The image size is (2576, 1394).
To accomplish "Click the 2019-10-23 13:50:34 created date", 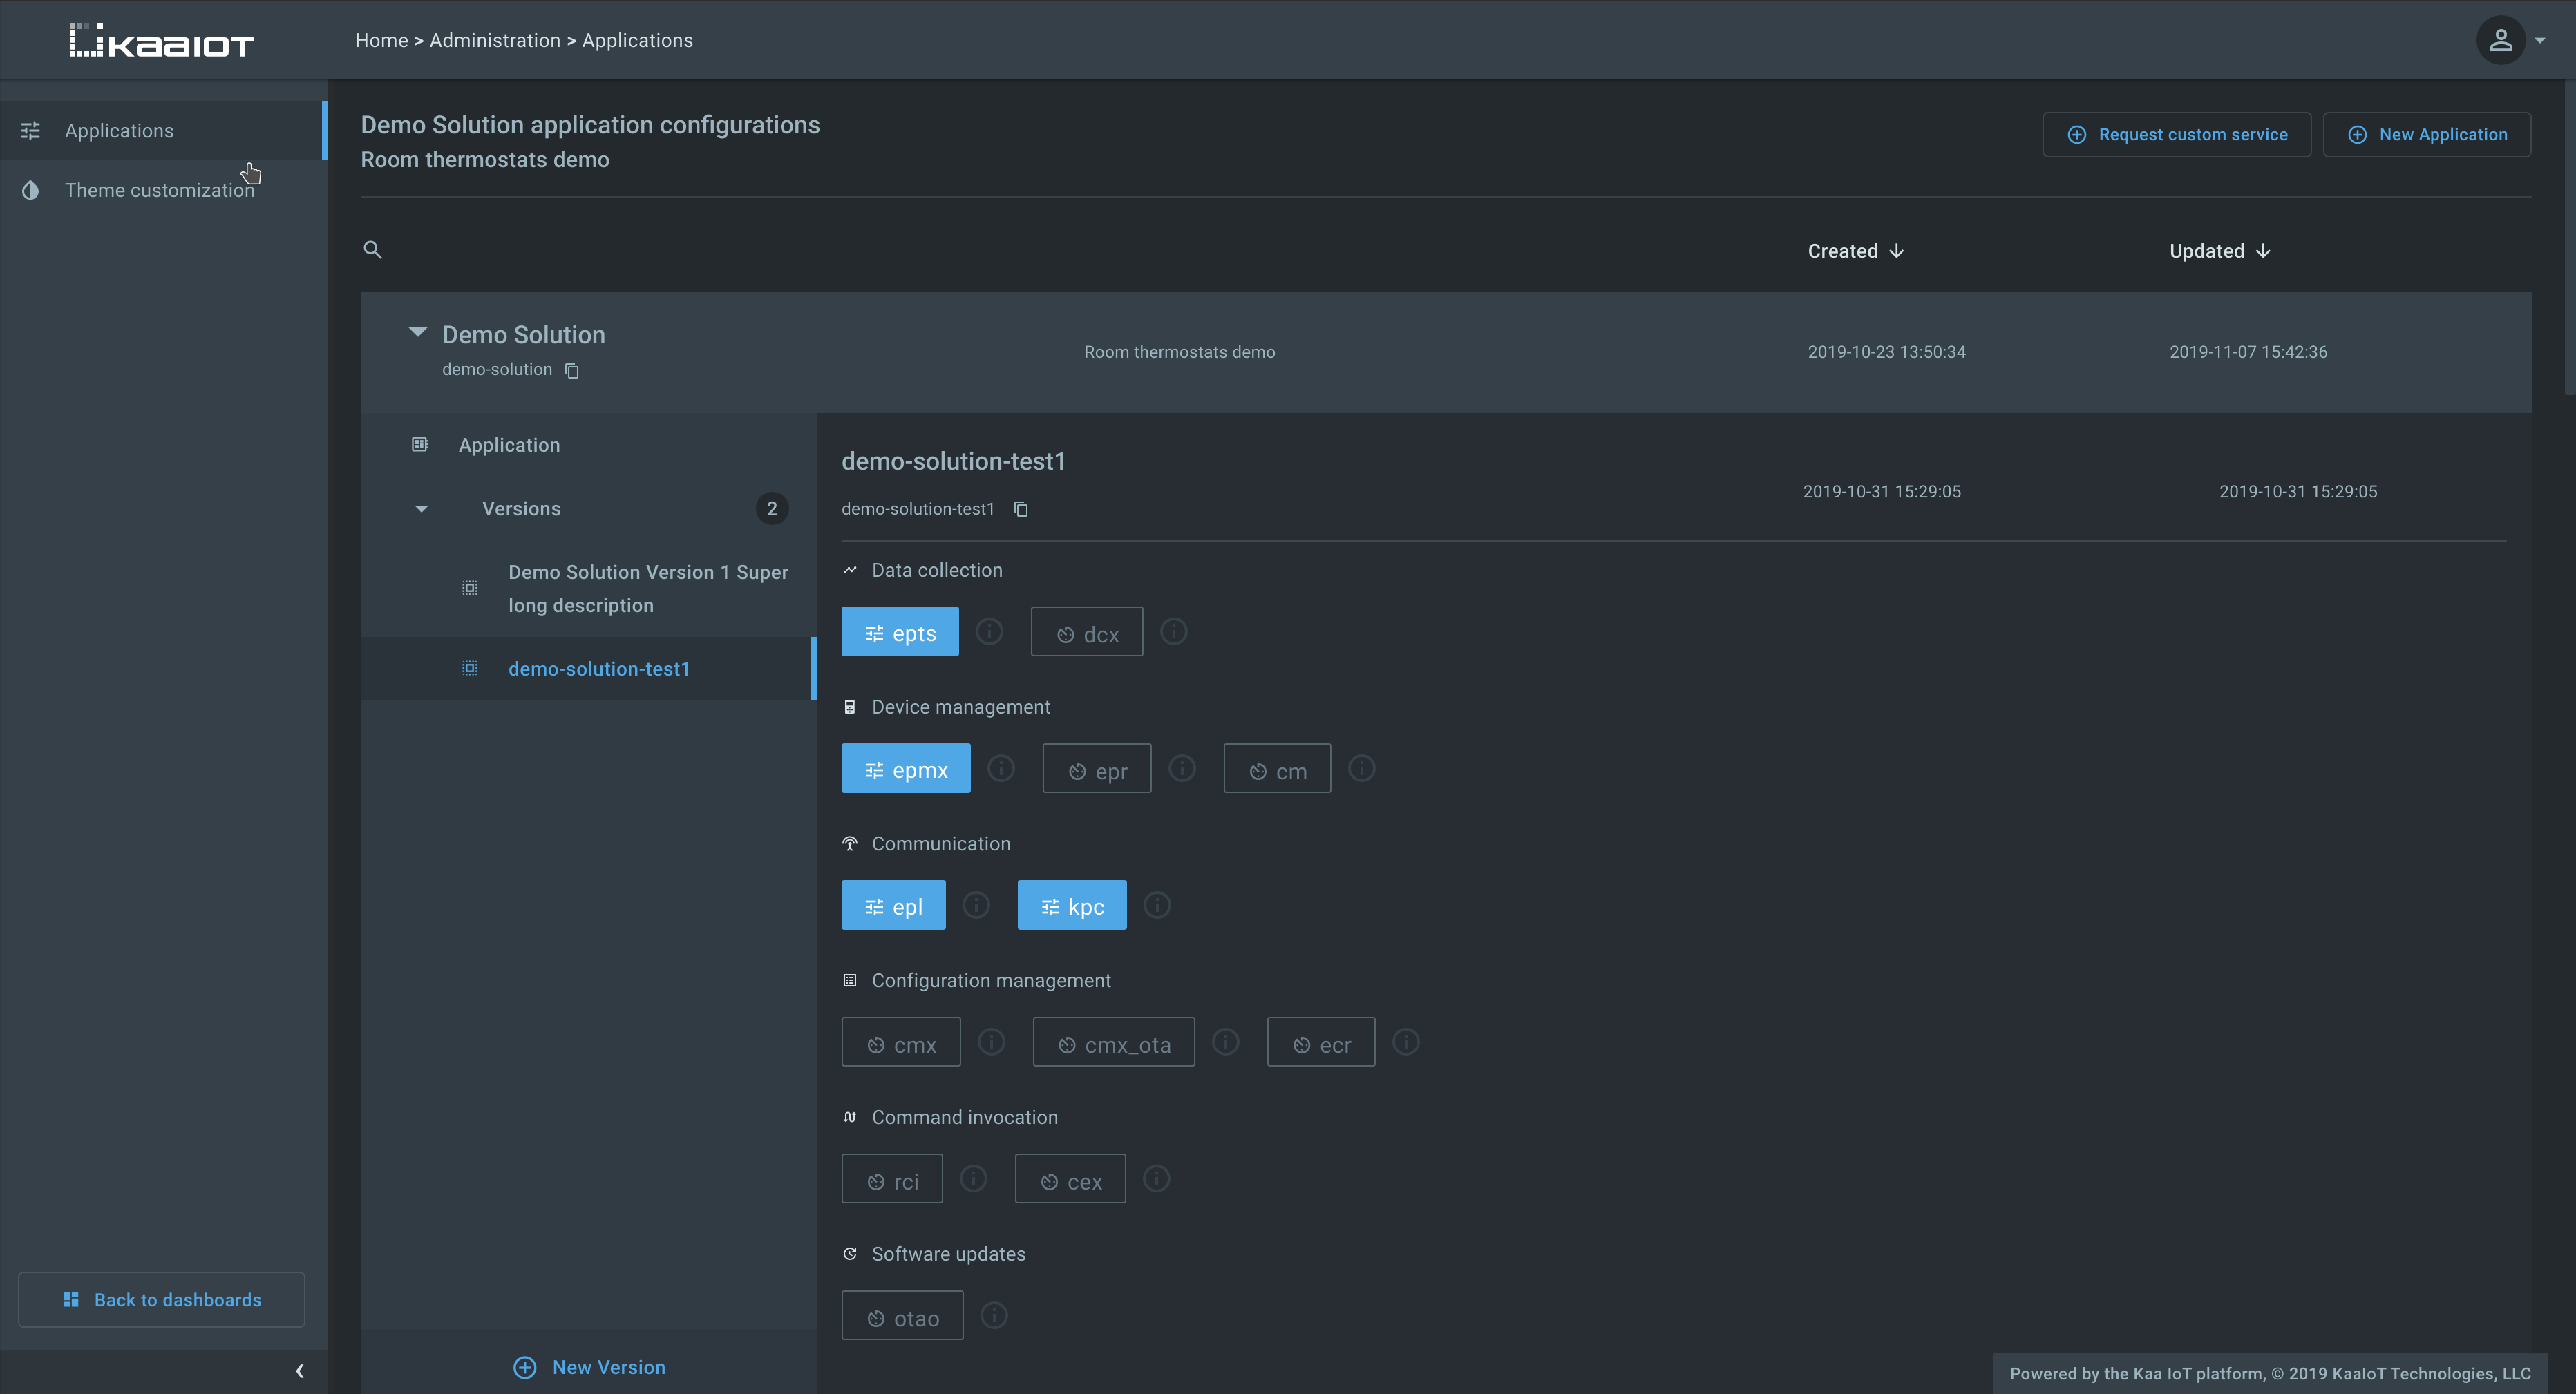I will point(1886,352).
